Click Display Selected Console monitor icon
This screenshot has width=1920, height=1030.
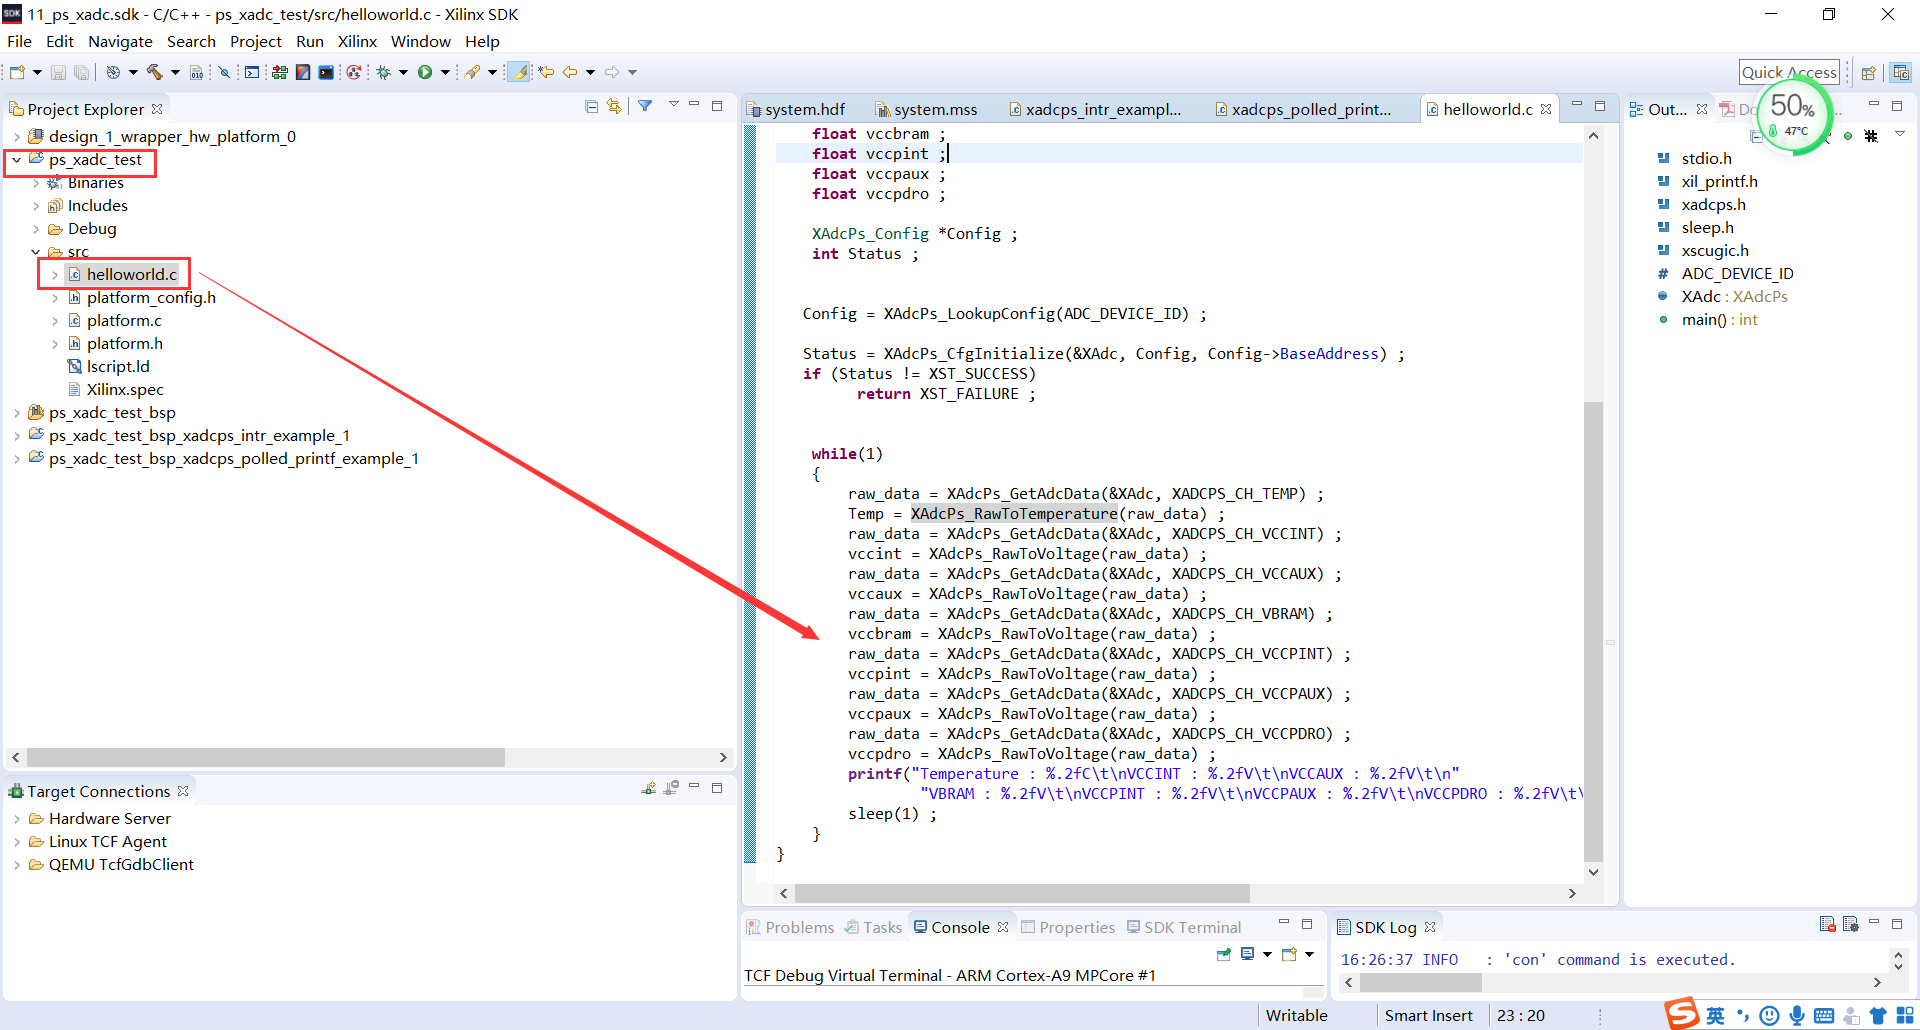pos(1247,954)
